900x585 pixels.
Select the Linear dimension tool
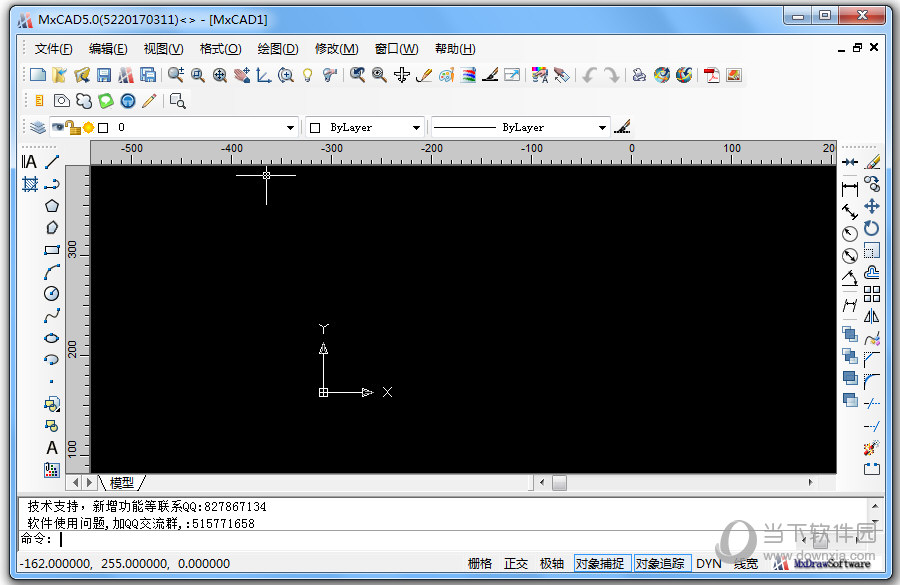point(850,188)
